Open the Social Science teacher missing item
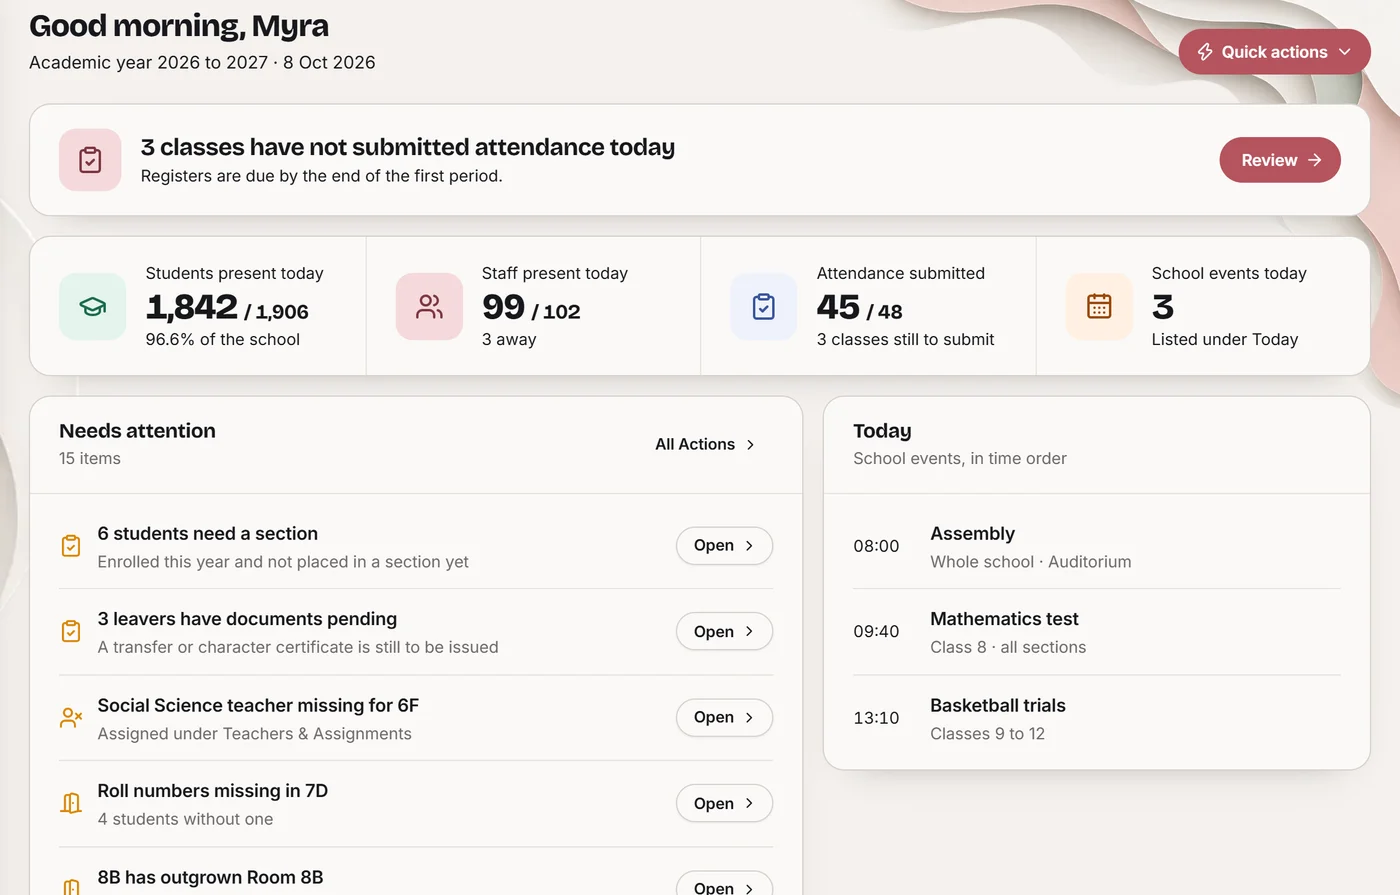The height and width of the screenshot is (895, 1400). pyautogui.click(x=724, y=718)
